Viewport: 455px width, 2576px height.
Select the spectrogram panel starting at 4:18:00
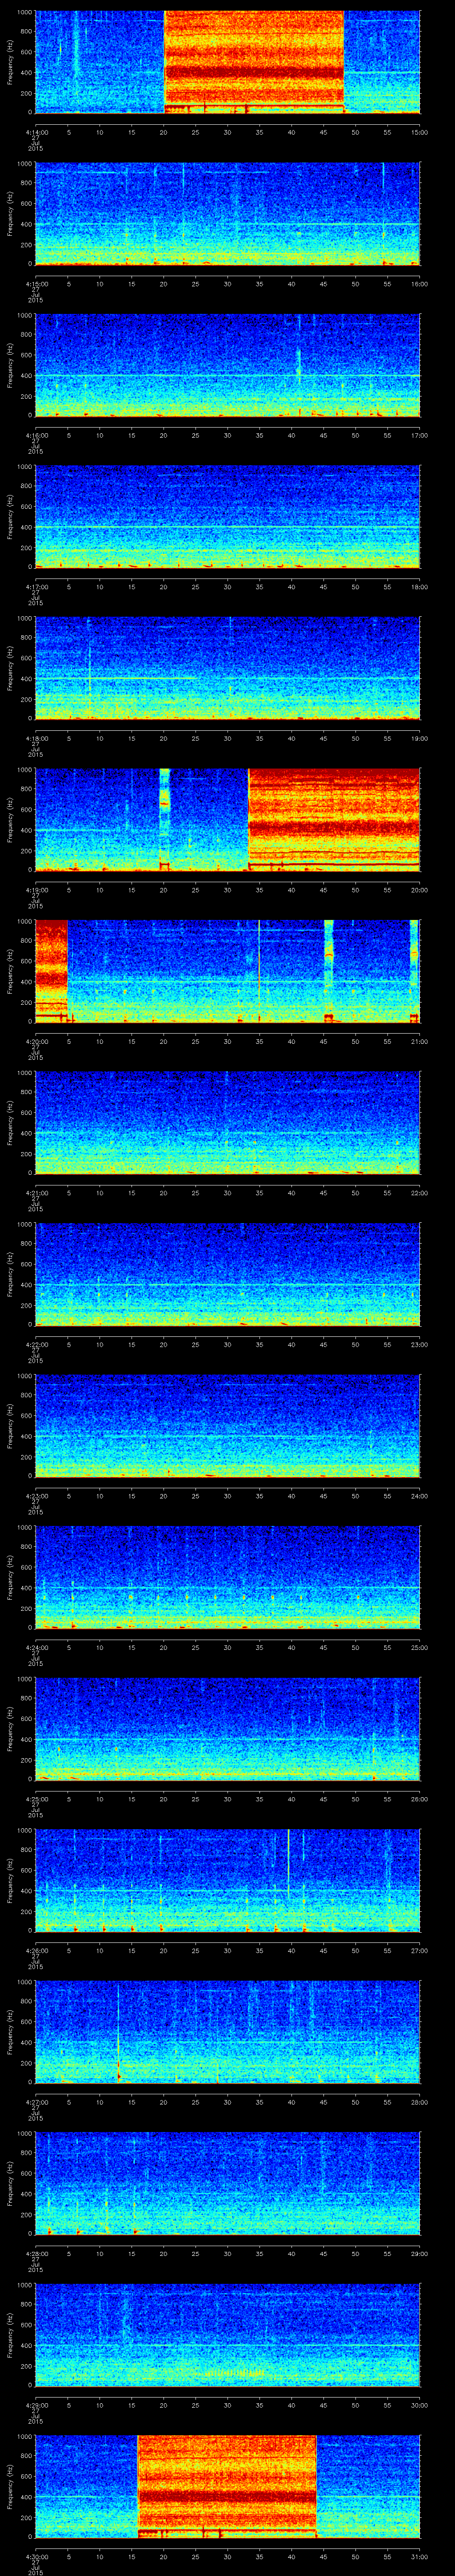(x=227, y=669)
